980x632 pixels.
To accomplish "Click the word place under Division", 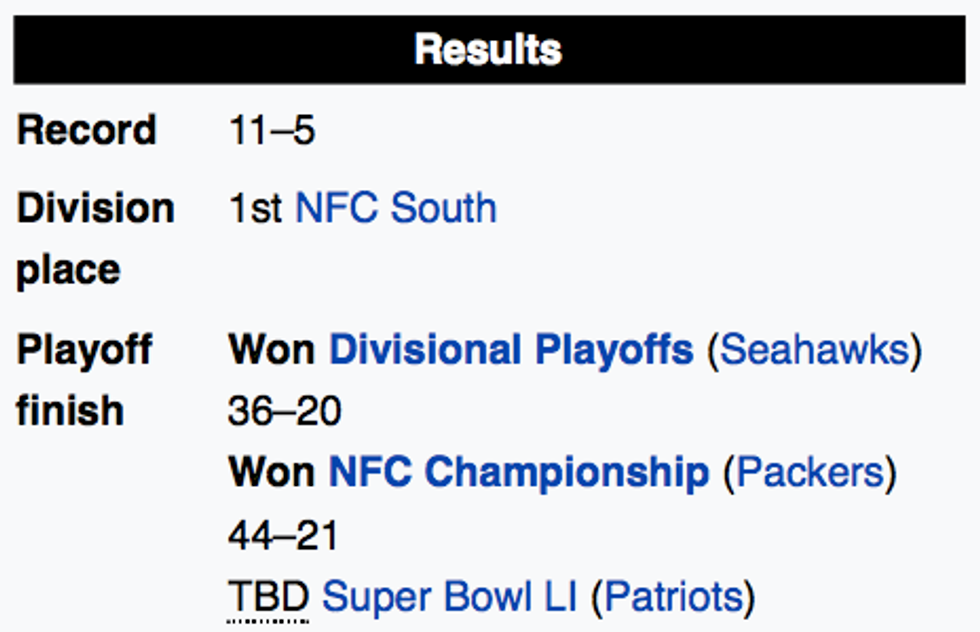I will (68, 270).
